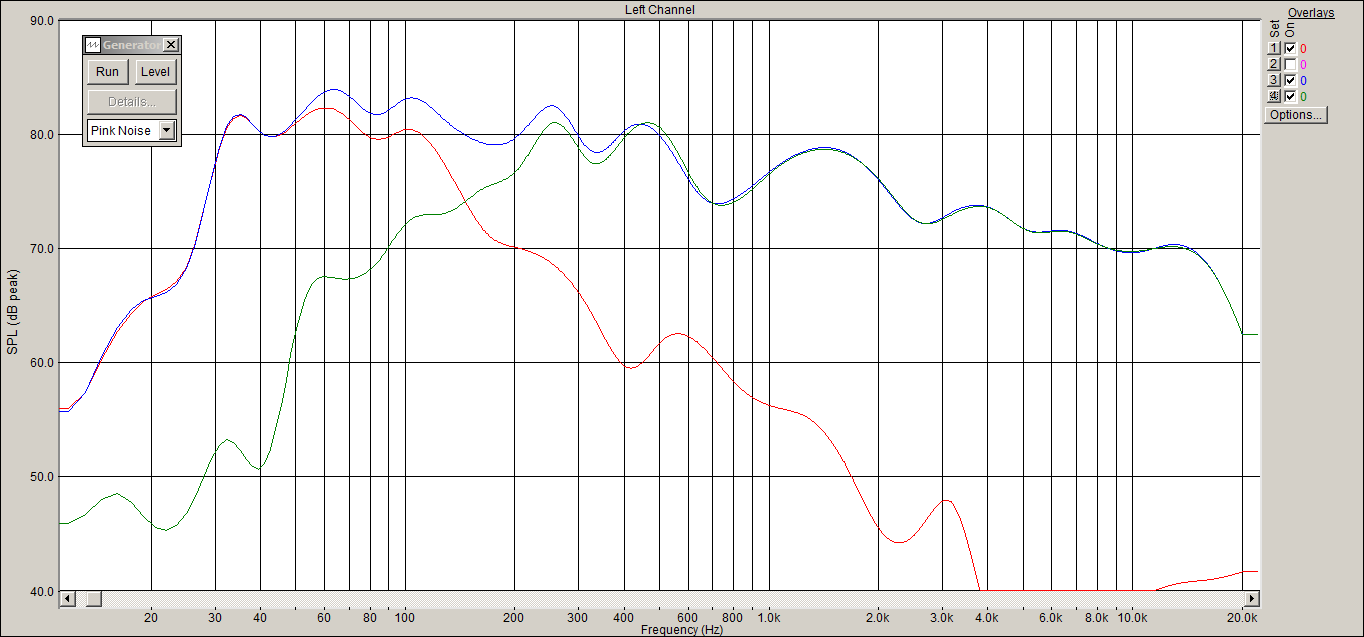This screenshot has height=637, width=1364.
Task: Click the SPL (dB peak) axis label
Action: (x=14, y=311)
